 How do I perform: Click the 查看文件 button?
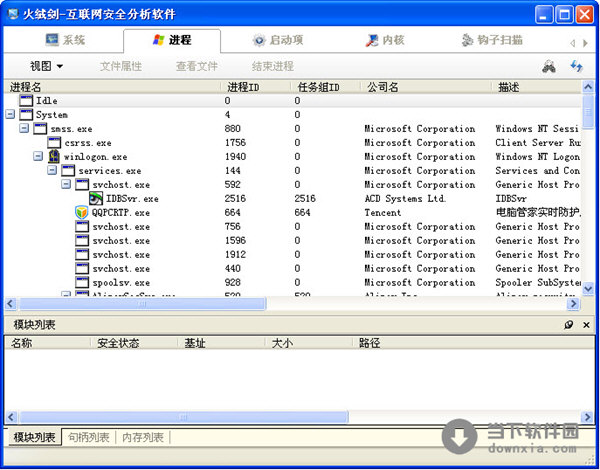(197, 66)
